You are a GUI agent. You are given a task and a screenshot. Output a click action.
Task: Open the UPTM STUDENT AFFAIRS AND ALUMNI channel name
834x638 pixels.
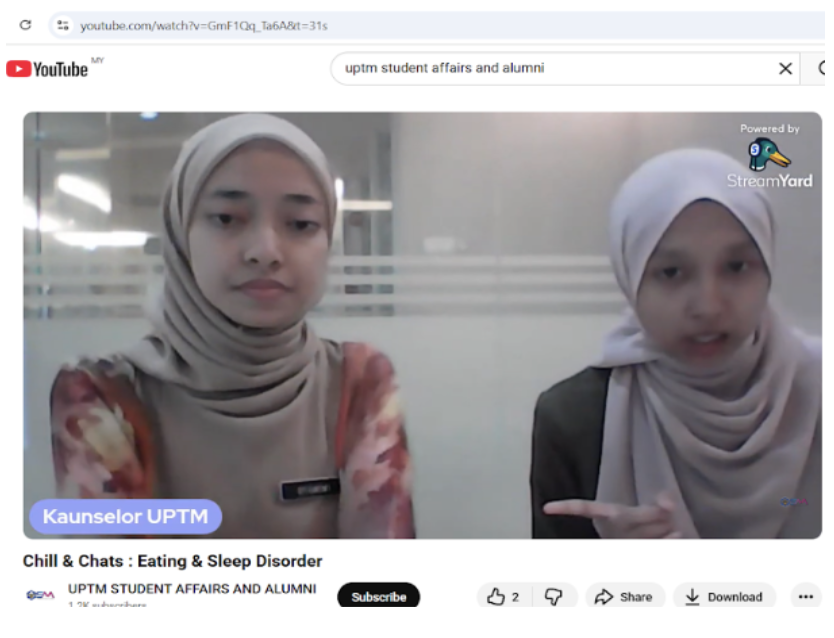(x=192, y=589)
